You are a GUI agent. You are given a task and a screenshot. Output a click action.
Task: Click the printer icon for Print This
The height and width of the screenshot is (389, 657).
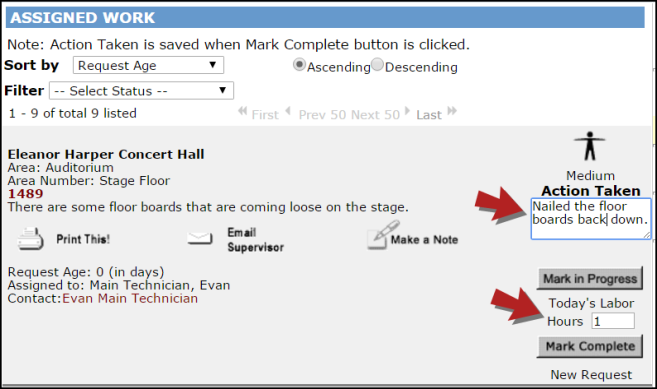pos(30,239)
